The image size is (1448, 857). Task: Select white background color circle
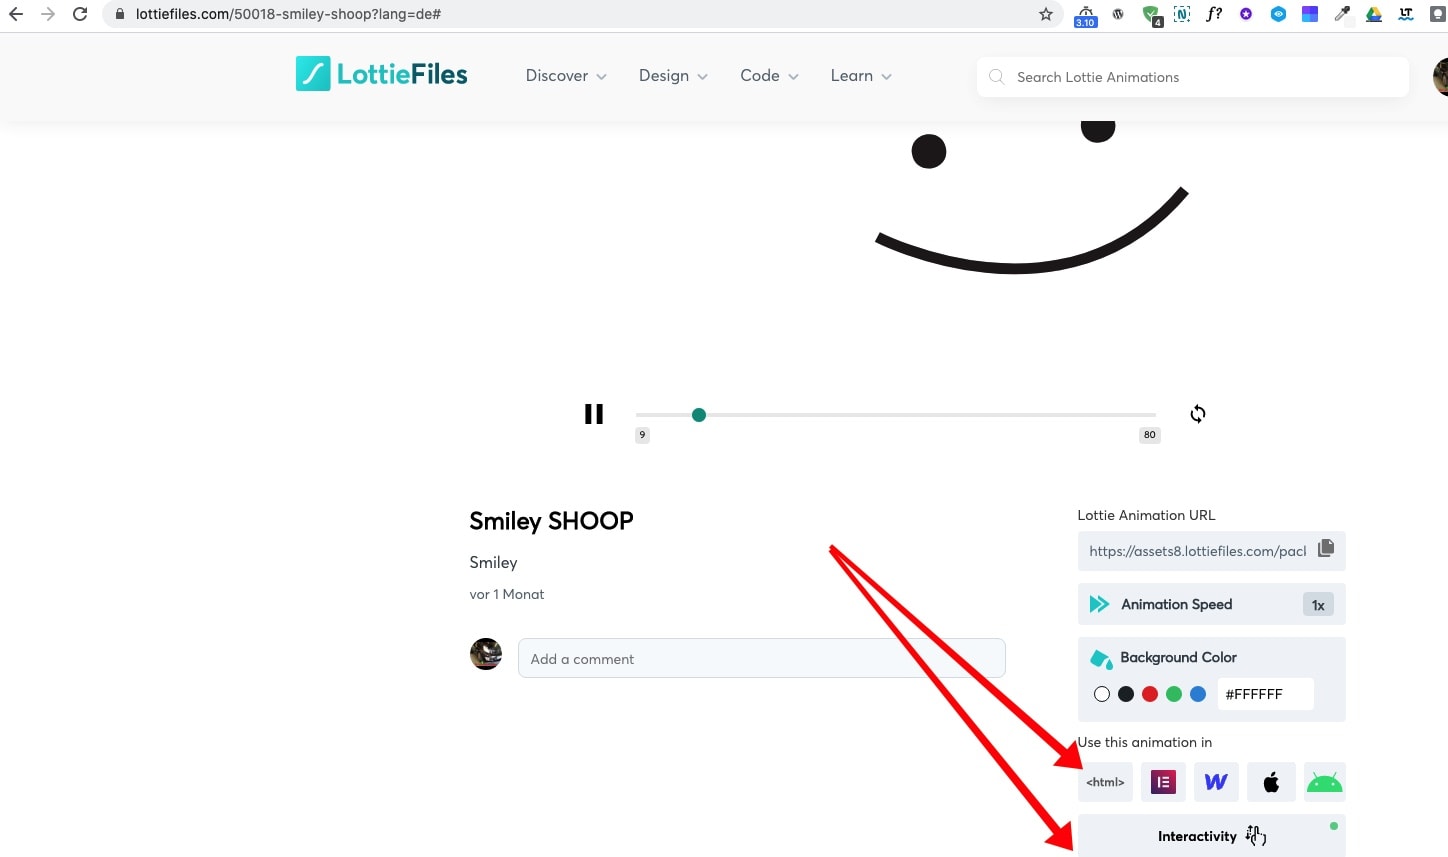[1102, 694]
